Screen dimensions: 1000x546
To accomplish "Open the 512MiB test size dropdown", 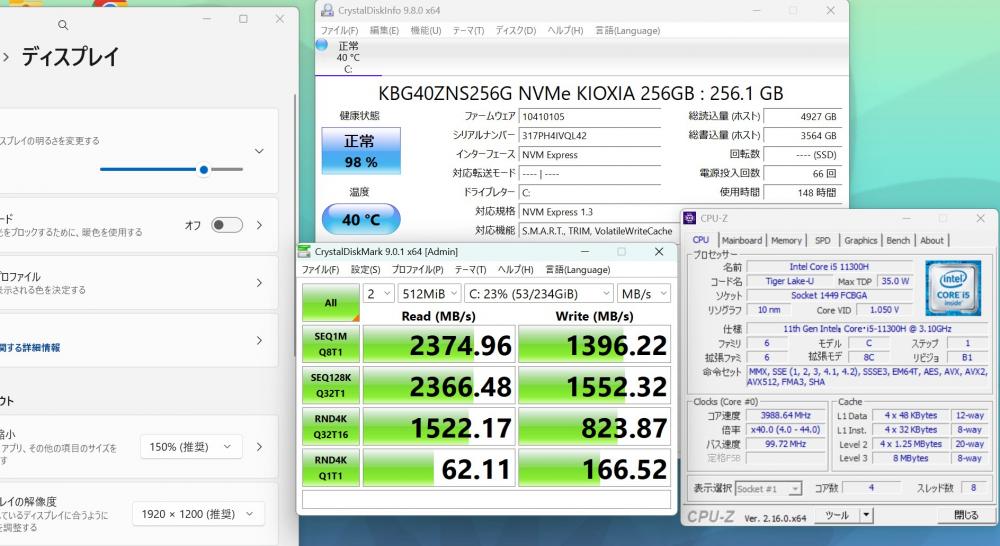I will [429, 293].
